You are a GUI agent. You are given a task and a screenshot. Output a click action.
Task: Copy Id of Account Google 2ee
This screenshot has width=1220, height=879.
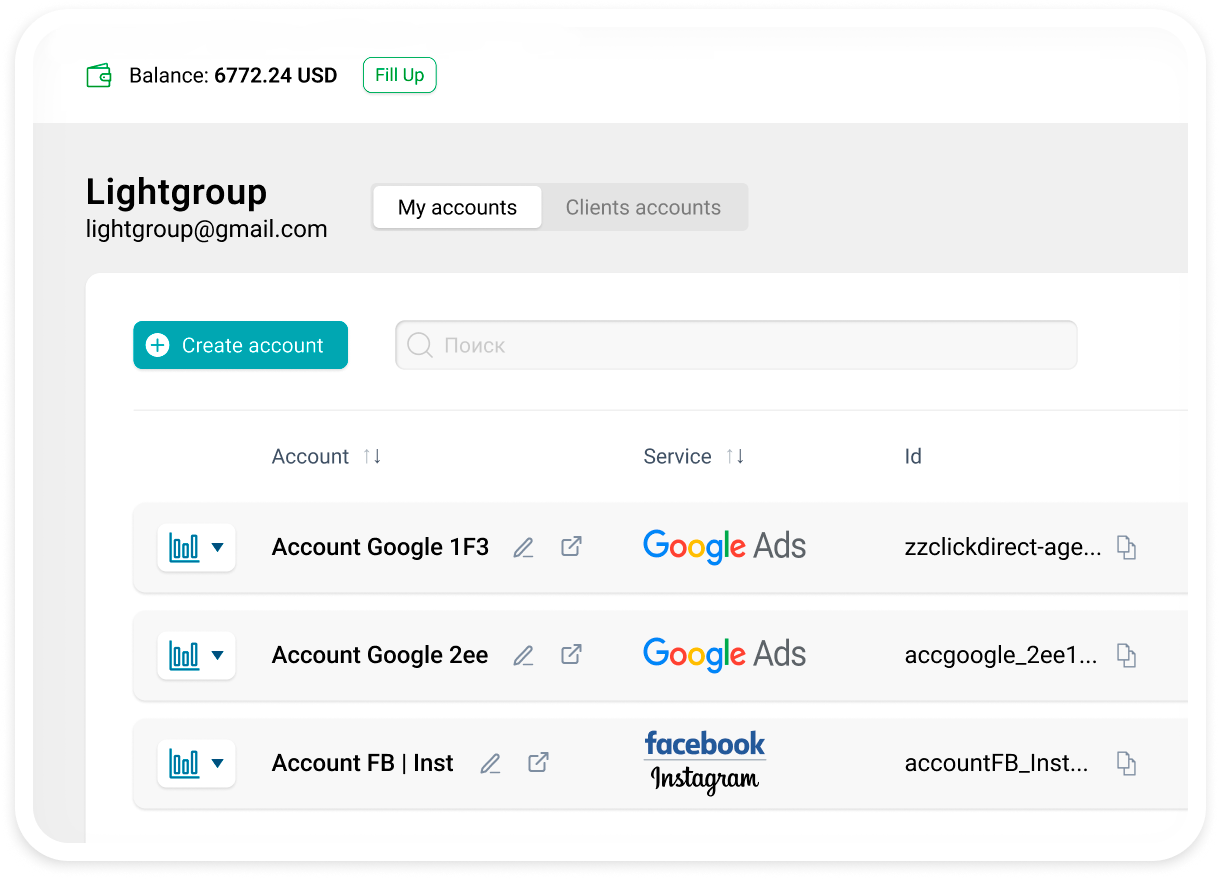(x=1127, y=655)
